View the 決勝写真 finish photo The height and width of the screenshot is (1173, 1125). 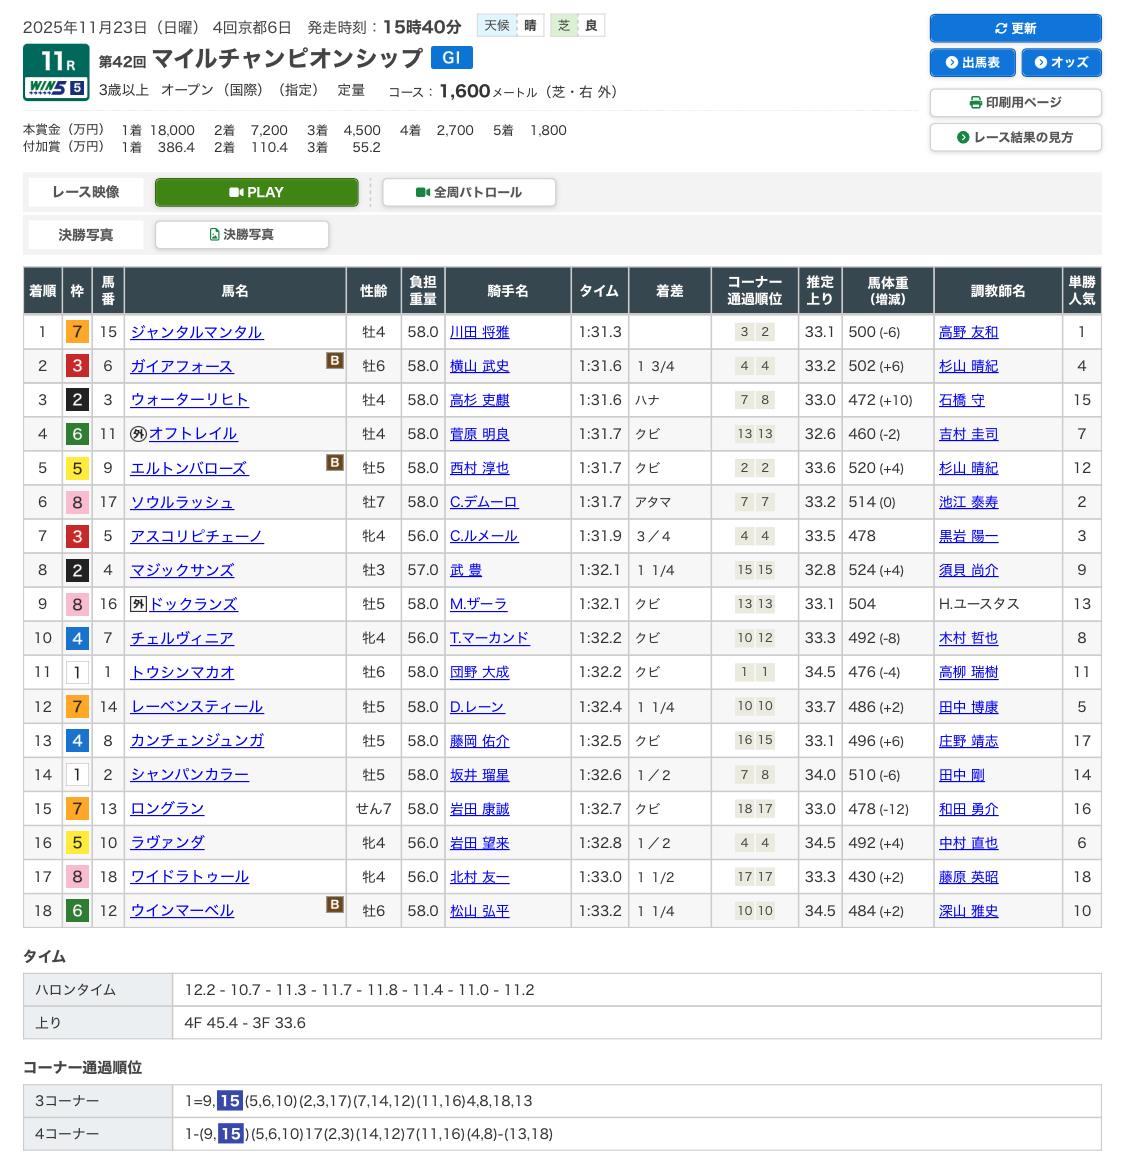241,234
